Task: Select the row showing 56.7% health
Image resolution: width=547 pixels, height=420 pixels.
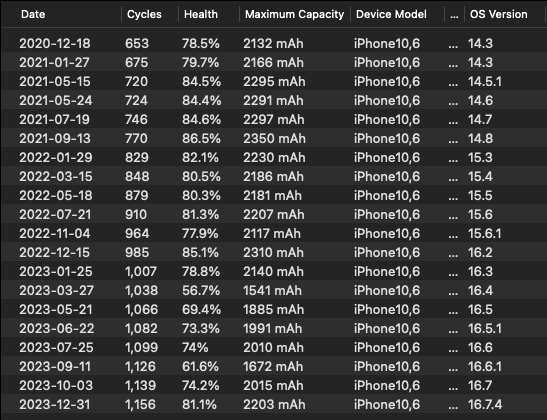Action: (274, 291)
